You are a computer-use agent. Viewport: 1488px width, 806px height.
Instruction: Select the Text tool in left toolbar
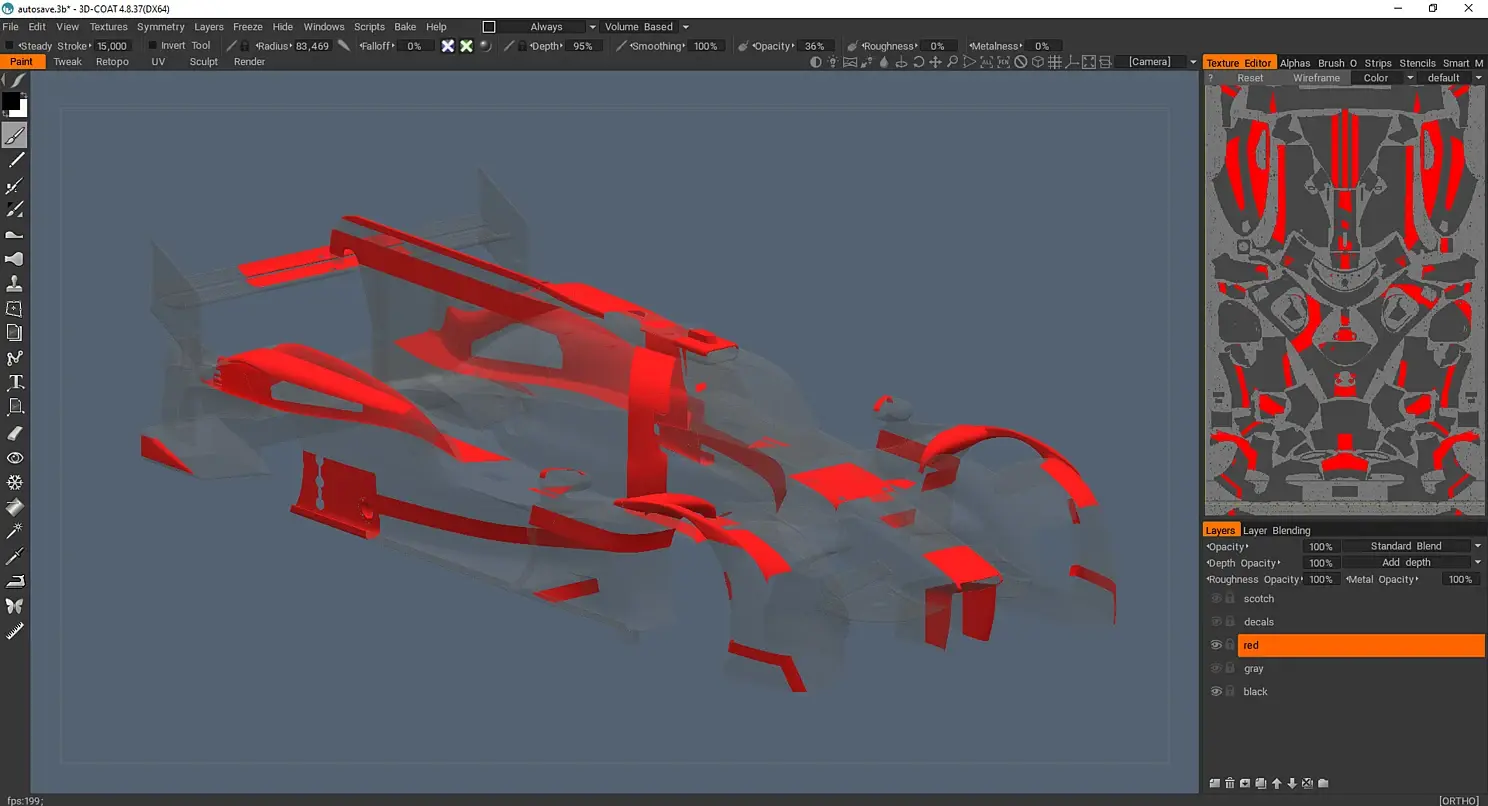point(15,383)
